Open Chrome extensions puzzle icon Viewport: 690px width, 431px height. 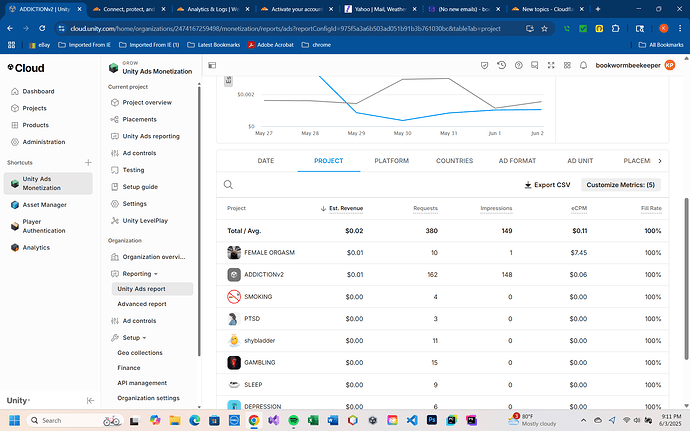coord(615,29)
